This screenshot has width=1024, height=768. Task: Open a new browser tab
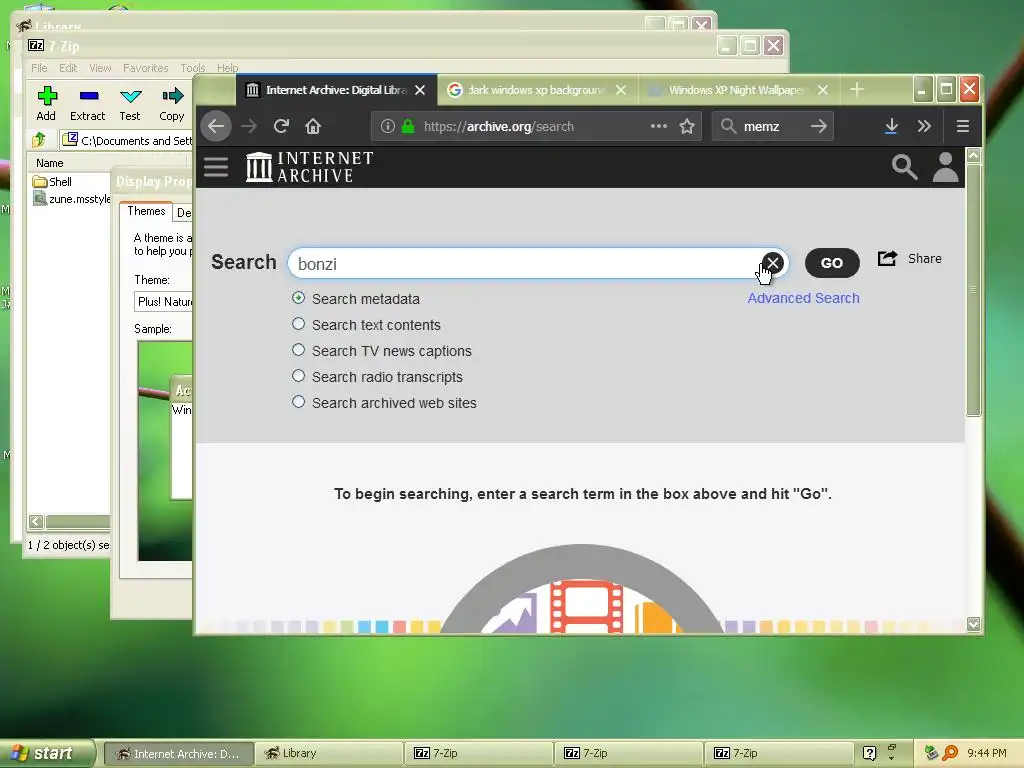857,89
